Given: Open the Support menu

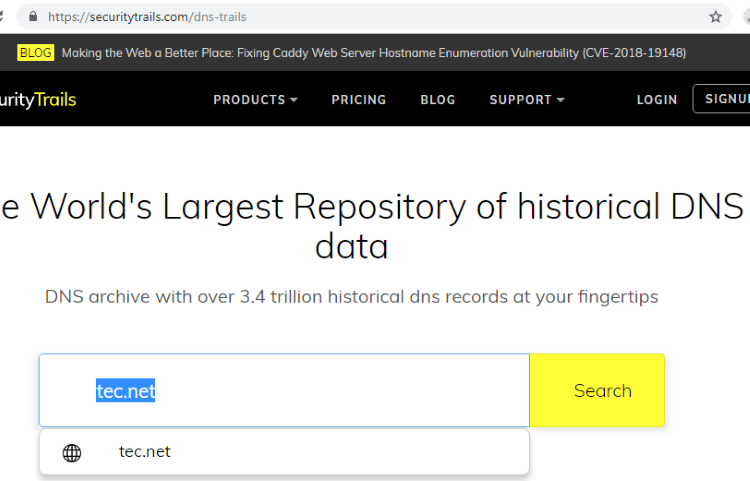Looking at the screenshot, I should coord(527,99).
